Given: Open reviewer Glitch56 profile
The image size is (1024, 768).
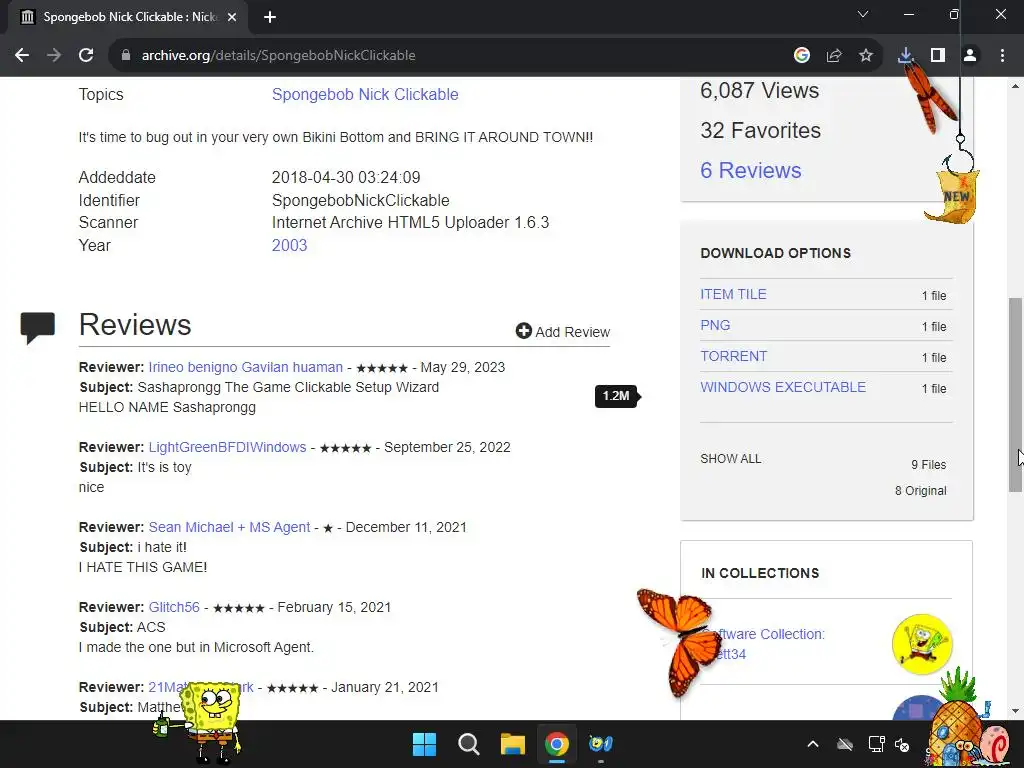Looking at the screenshot, I should [174, 607].
